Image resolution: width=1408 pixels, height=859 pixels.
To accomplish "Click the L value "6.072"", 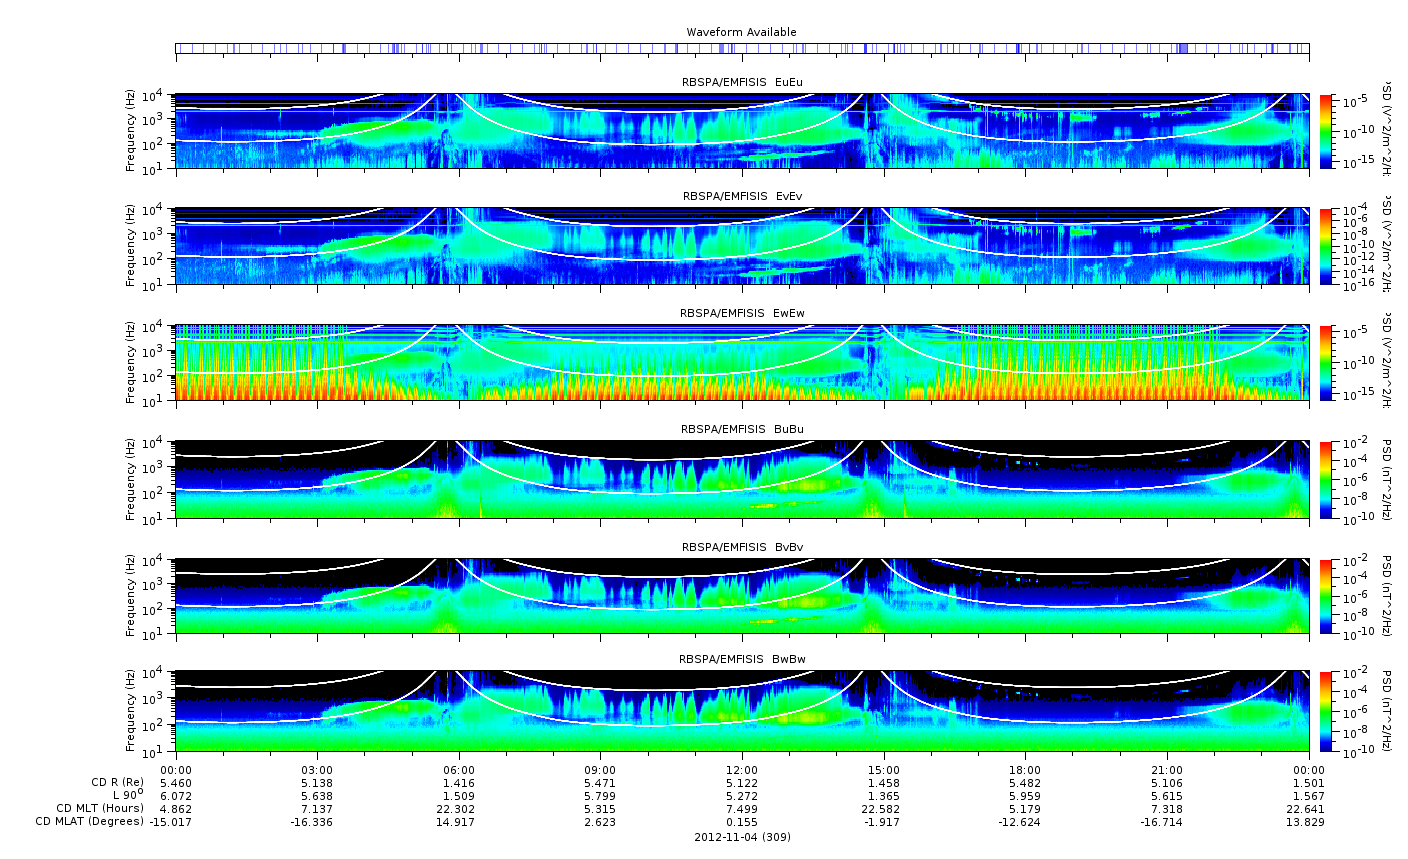I will (176, 795).
